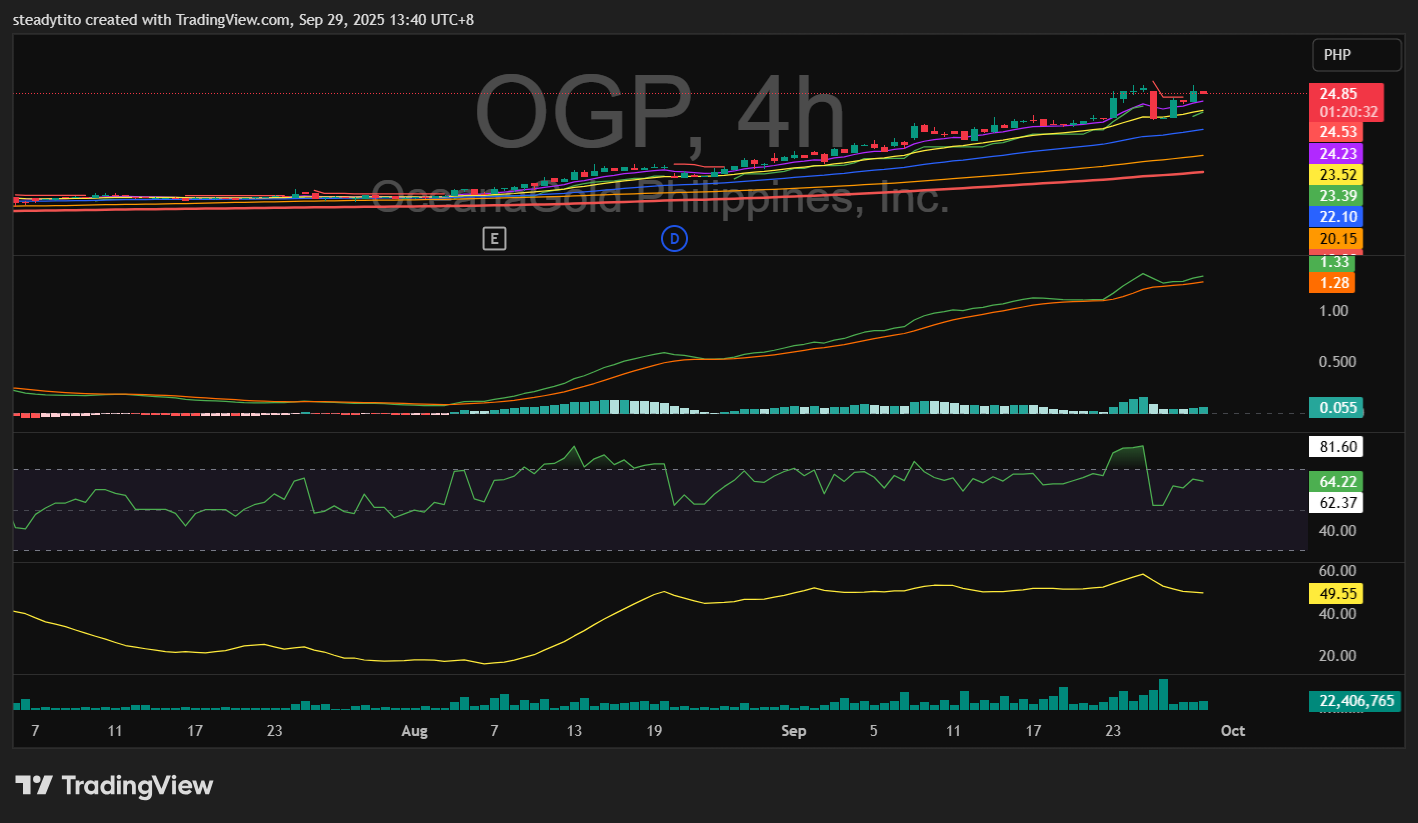Click the green 1.33 MACD value label
The height and width of the screenshot is (823, 1418).
click(x=1335, y=262)
